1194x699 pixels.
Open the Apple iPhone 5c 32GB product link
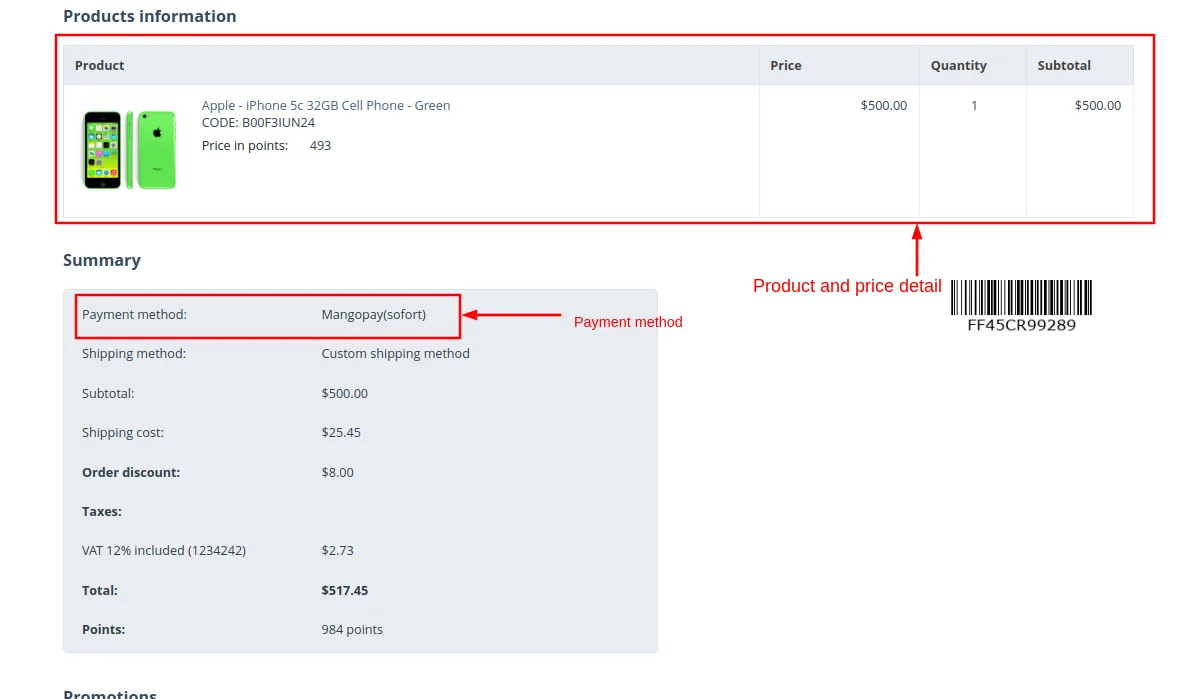(x=326, y=105)
